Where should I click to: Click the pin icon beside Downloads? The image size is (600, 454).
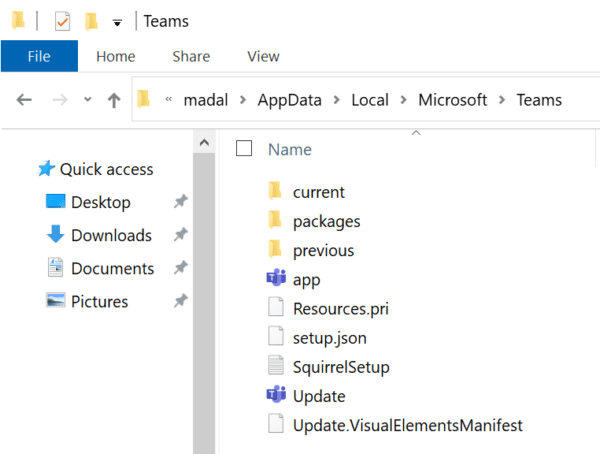(181, 234)
